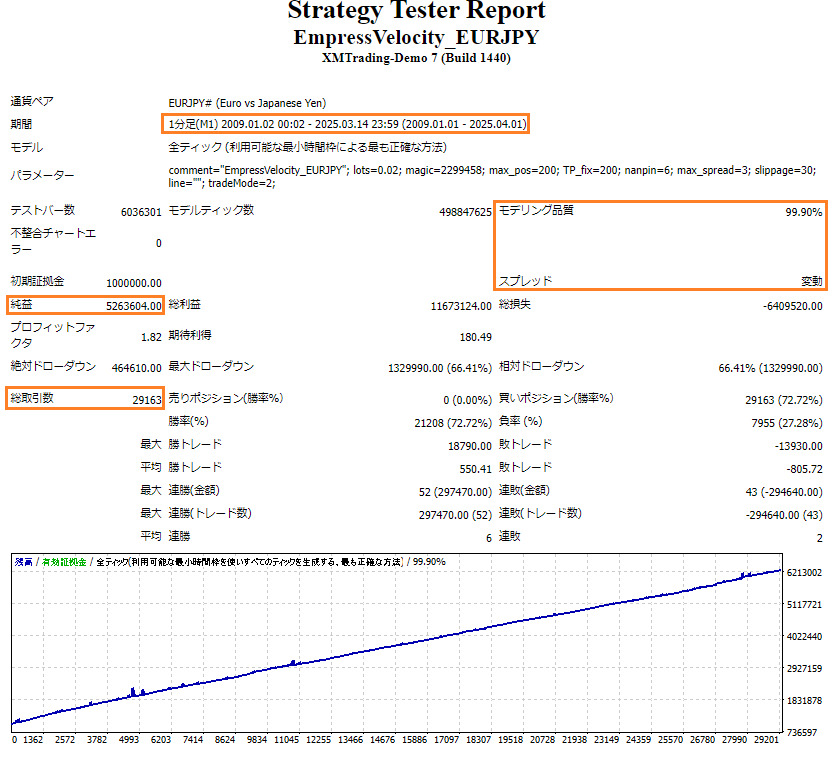The height and width of the screenshot is (757, 833).
Task: Select the average consecutive losses value 2
Action: click(820, 538)
